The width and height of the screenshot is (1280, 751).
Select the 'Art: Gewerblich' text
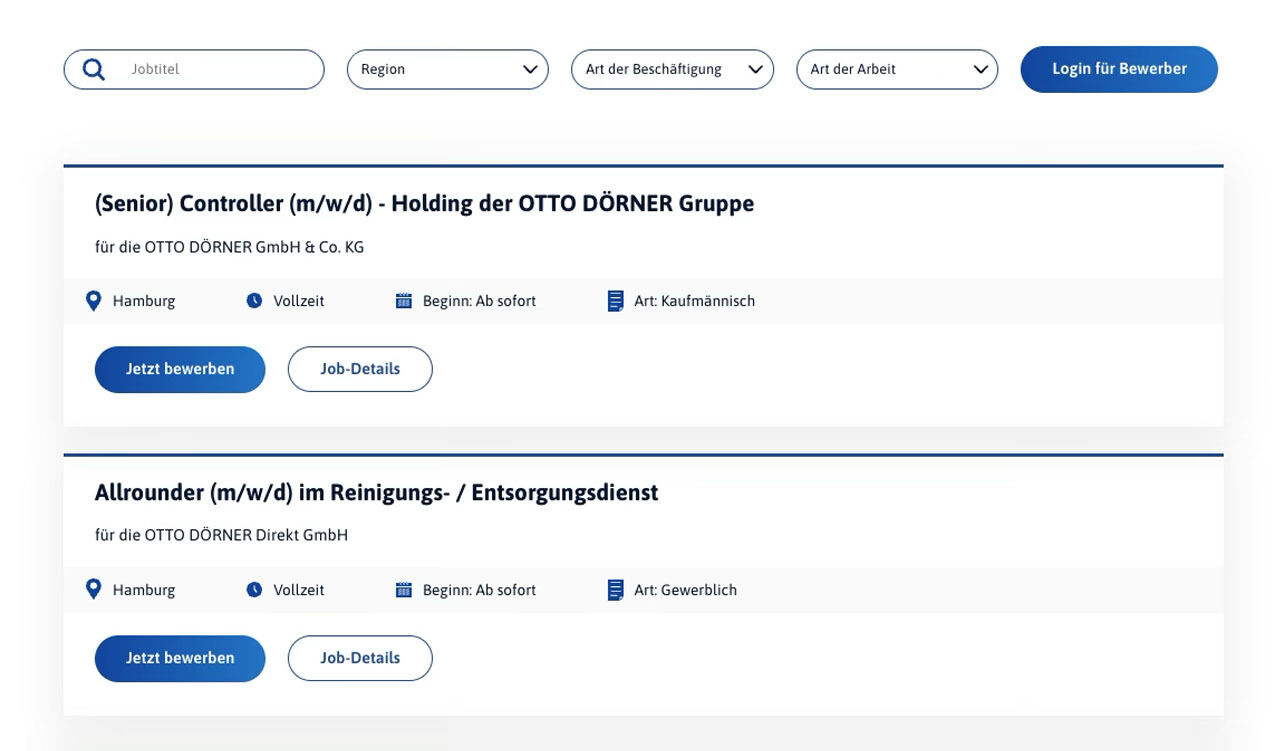click(685, 590)
